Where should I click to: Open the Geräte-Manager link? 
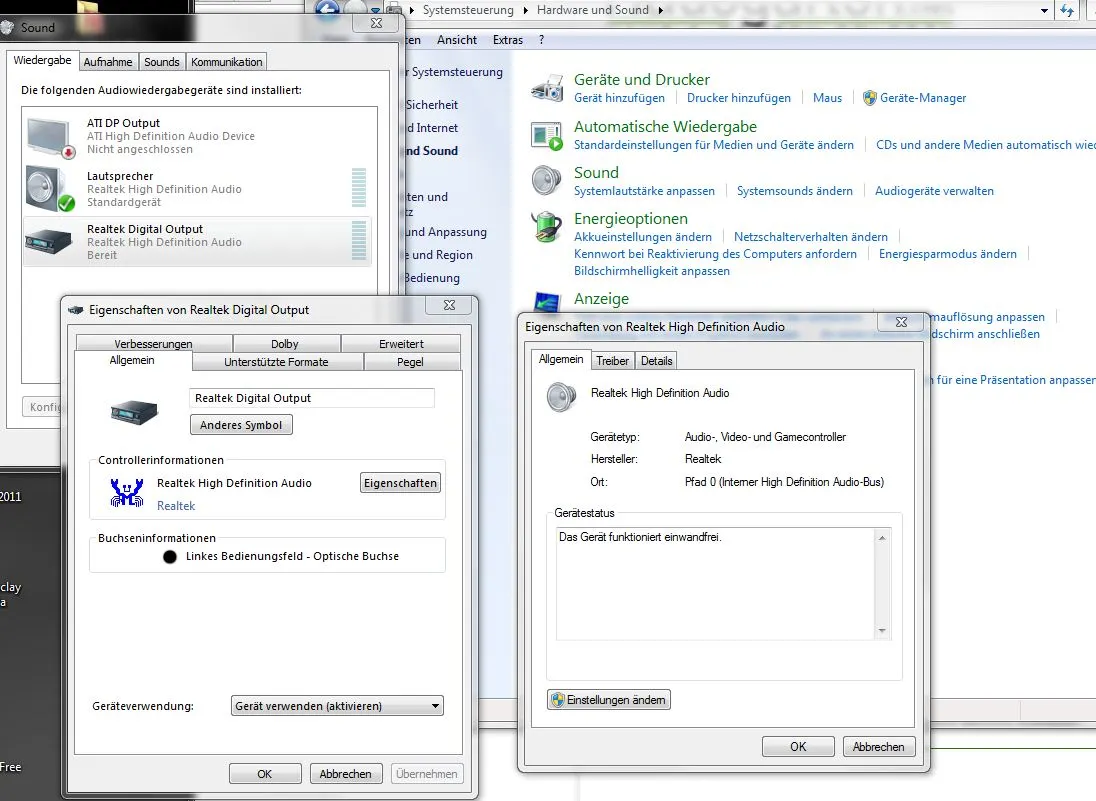[x=923, y=98]
